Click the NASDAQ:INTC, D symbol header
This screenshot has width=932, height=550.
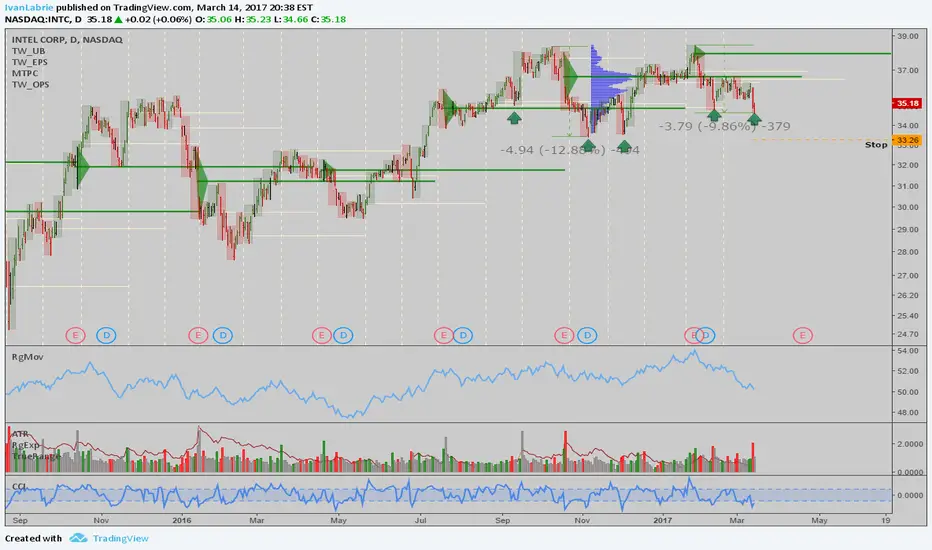[43, 19]
